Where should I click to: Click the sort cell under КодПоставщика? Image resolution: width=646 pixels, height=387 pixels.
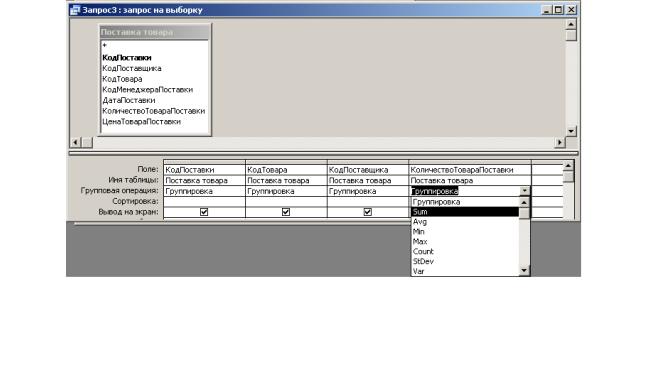368,202
